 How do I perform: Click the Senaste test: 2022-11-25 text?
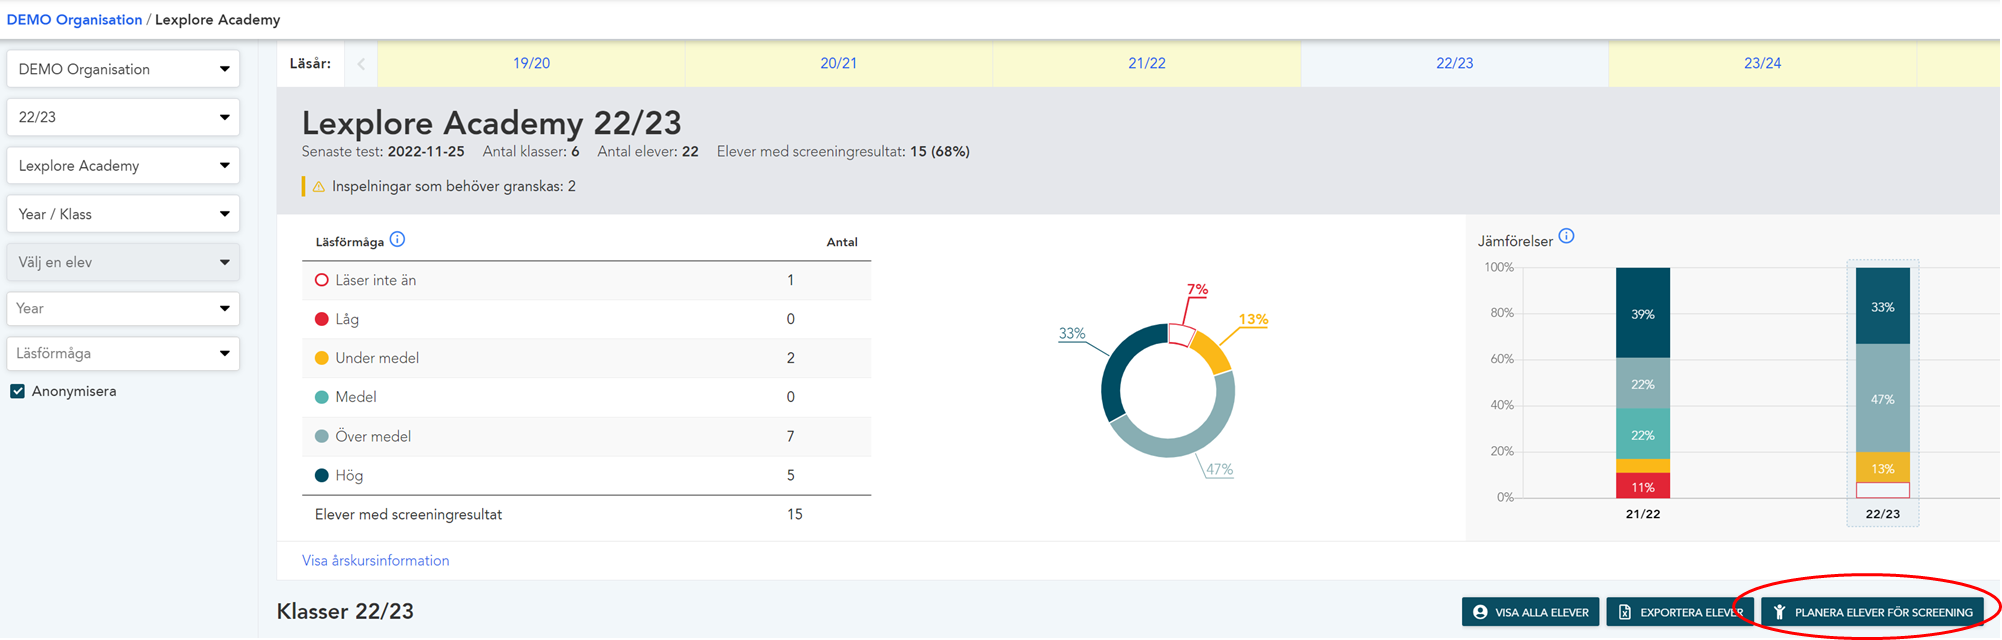[383, 152]
